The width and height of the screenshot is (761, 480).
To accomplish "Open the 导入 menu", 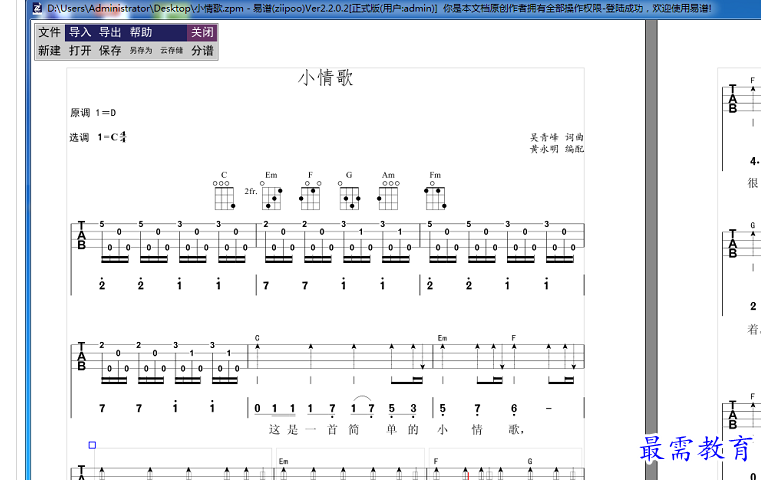I will click(x=80, y=33).
